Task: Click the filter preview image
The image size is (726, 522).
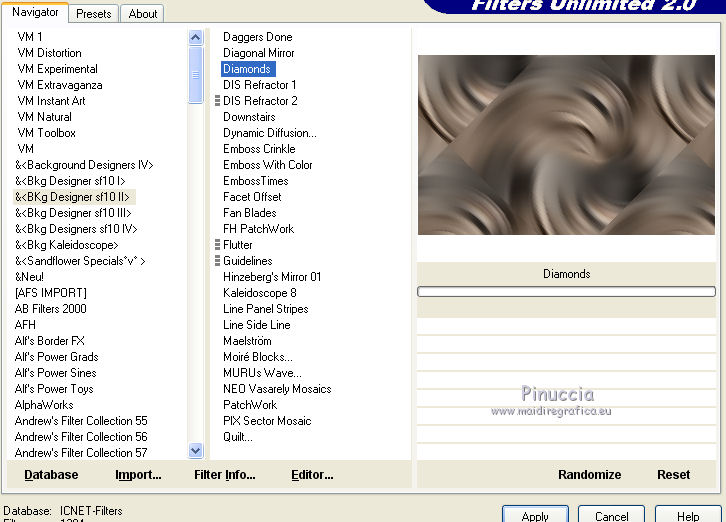Action: click(566, 145)
